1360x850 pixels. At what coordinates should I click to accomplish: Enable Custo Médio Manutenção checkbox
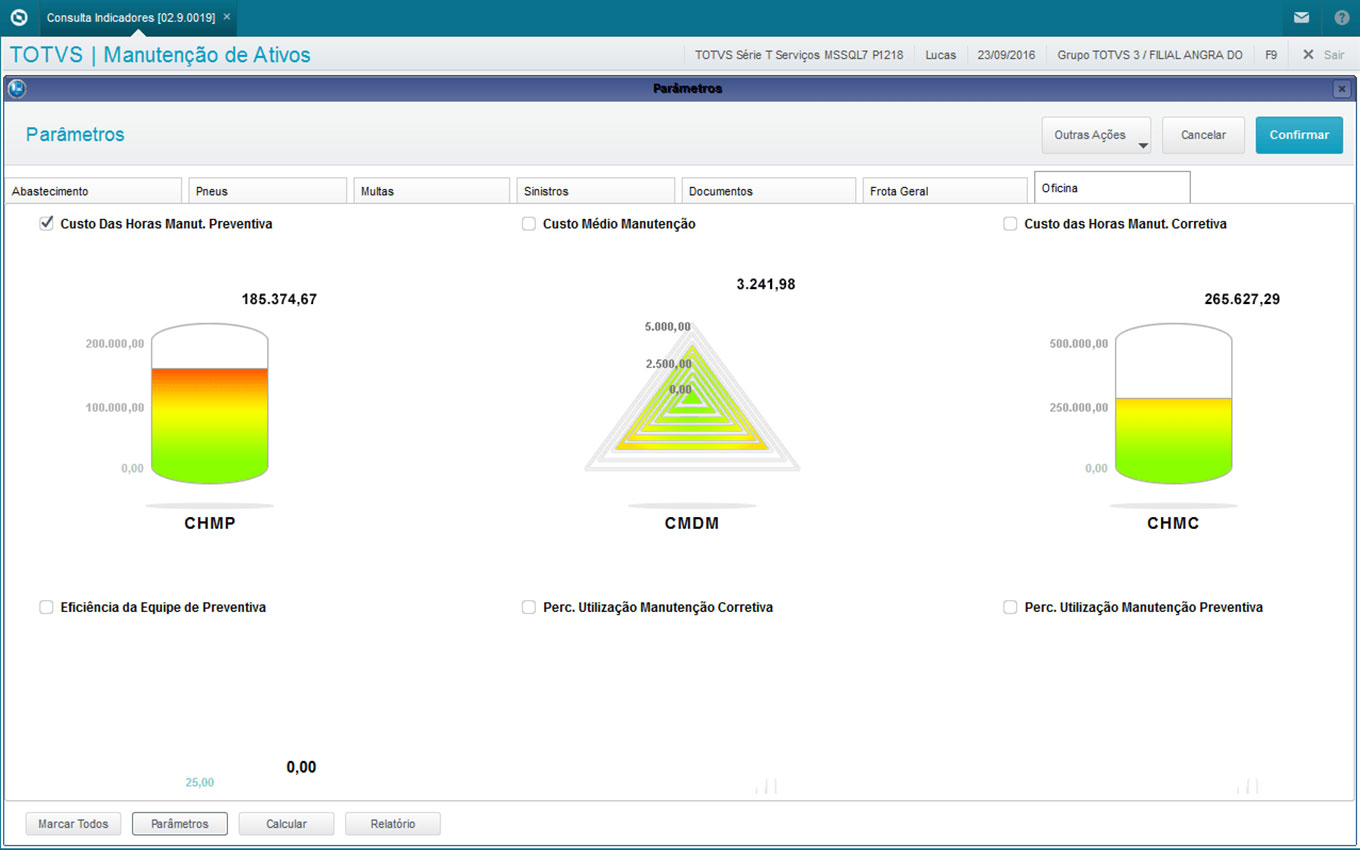point(529,224)
